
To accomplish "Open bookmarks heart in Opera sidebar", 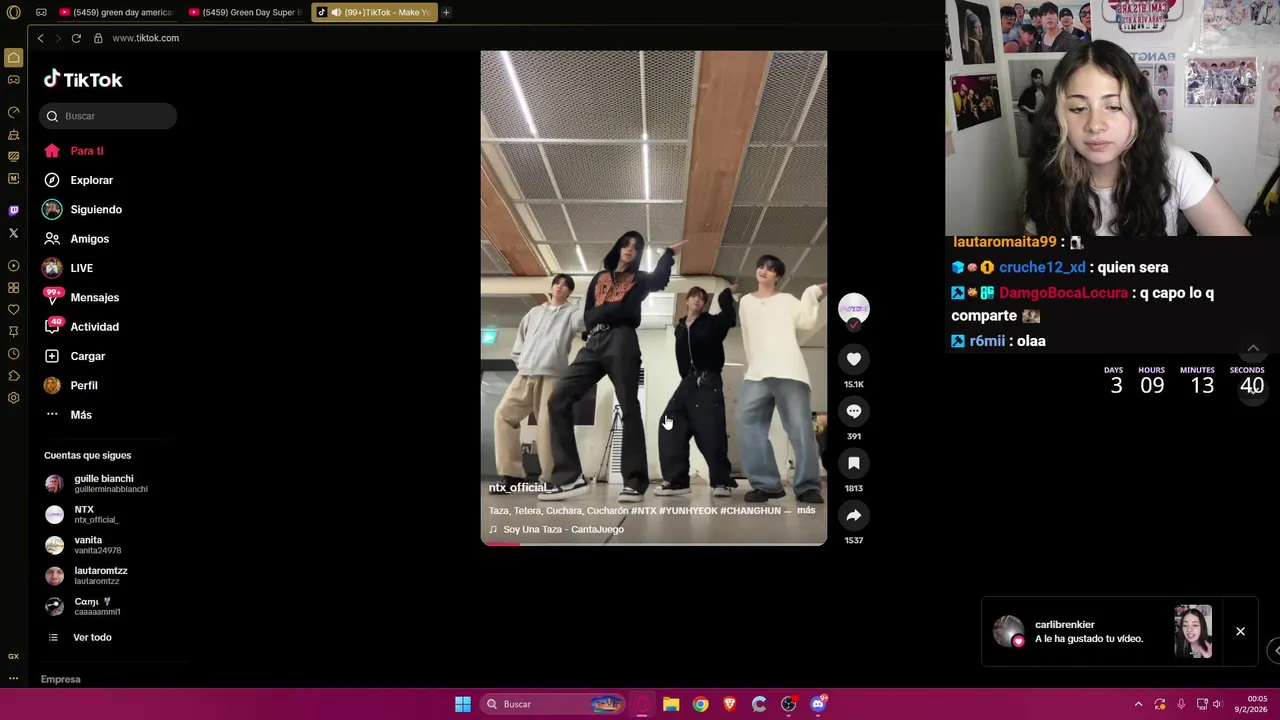I will tap(13, 310).
